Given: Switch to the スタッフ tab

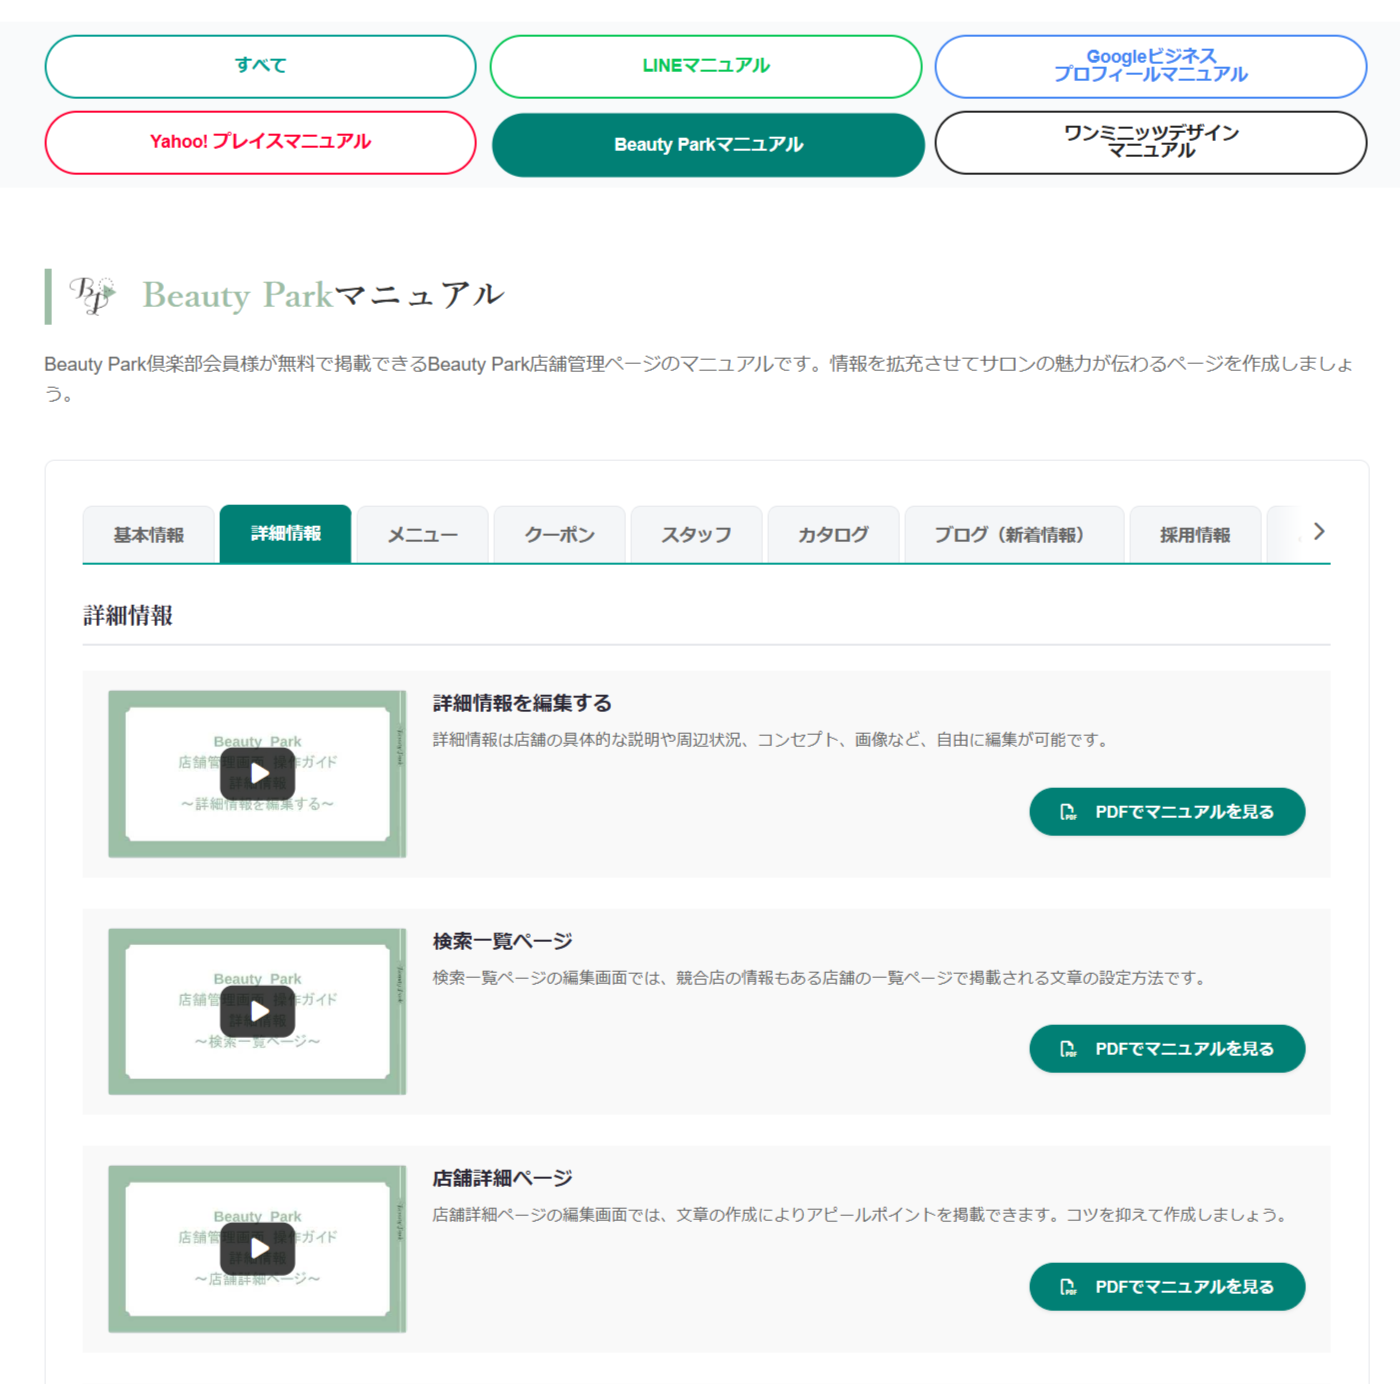Looking at the screenshot, I should coord(697,535).
